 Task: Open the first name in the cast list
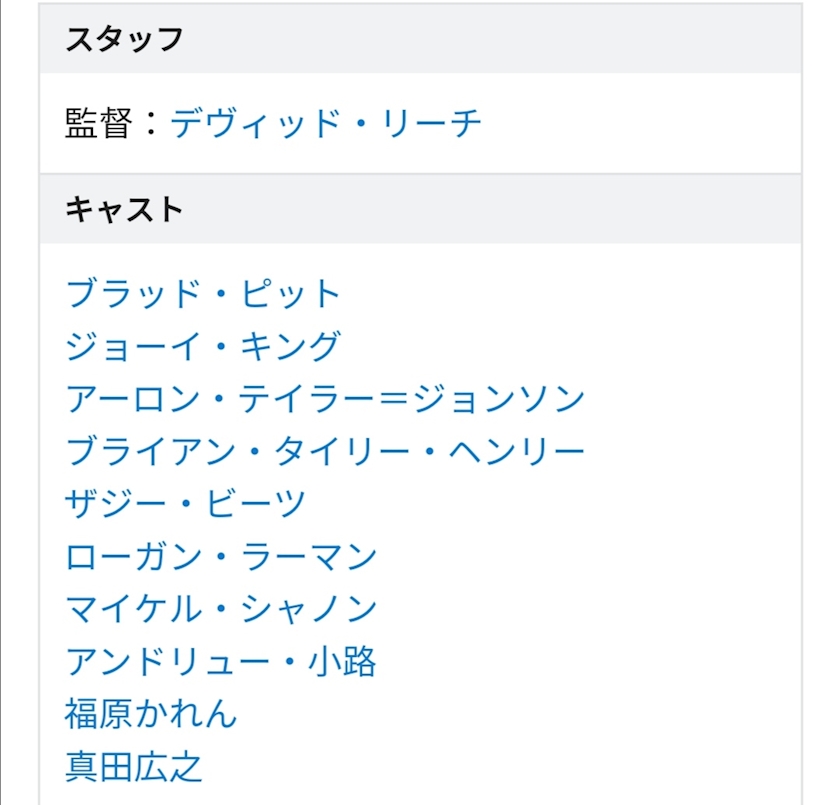tap(203, 294)
